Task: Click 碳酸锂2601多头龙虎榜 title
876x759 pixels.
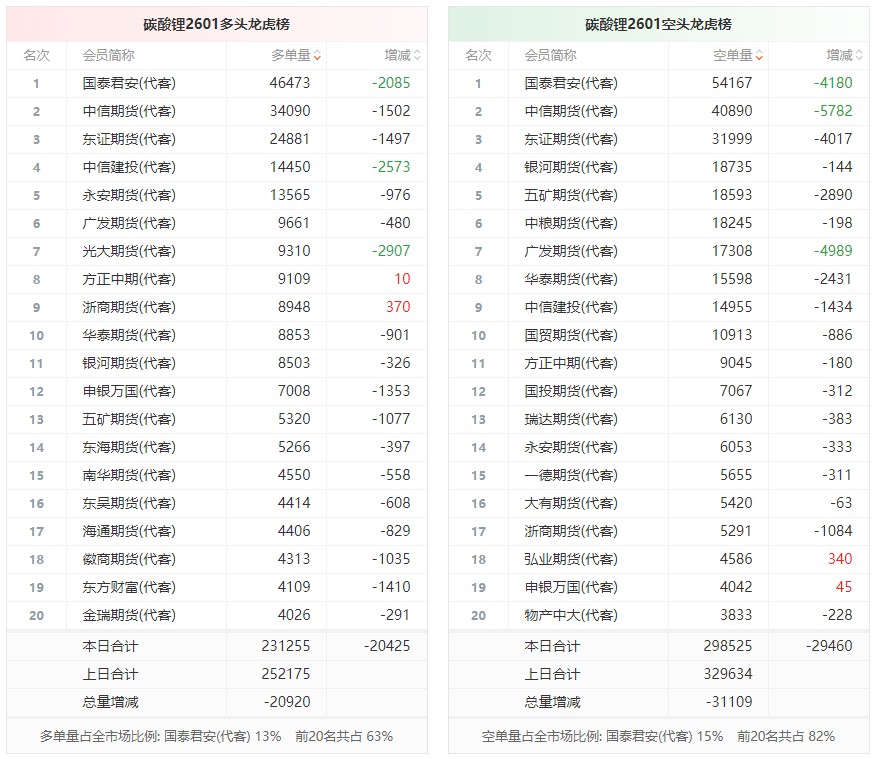Action: [x=217, y=24]
